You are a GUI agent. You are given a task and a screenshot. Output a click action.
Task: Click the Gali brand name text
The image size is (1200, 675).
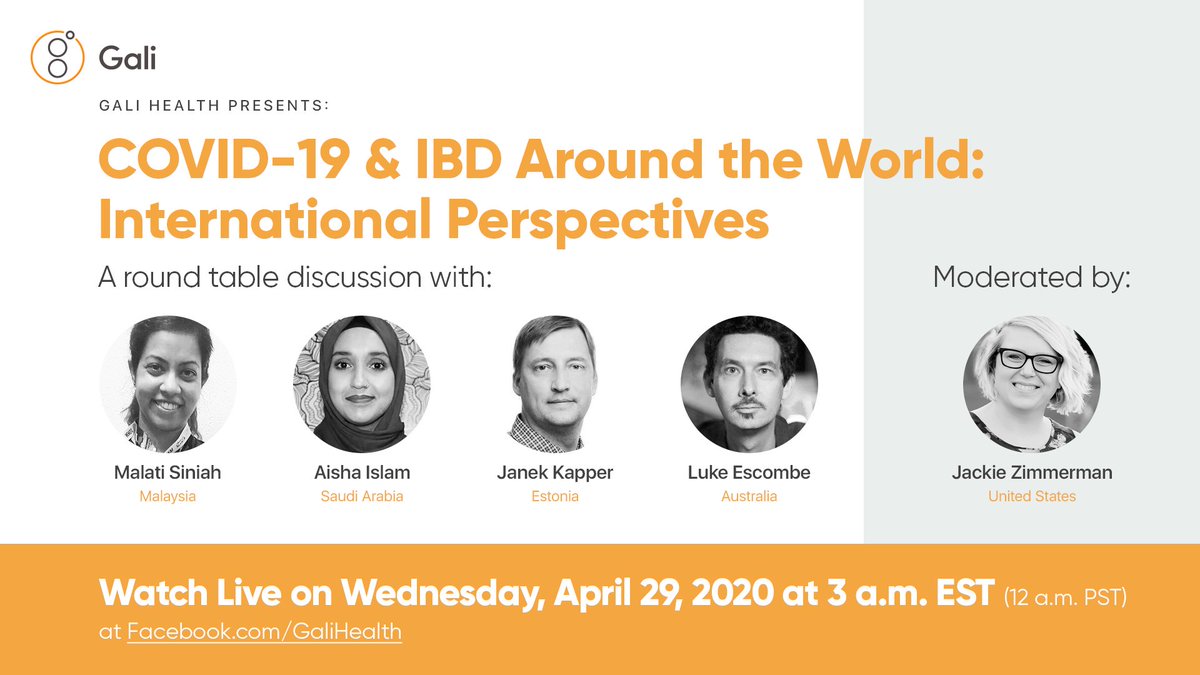point(127,58)
